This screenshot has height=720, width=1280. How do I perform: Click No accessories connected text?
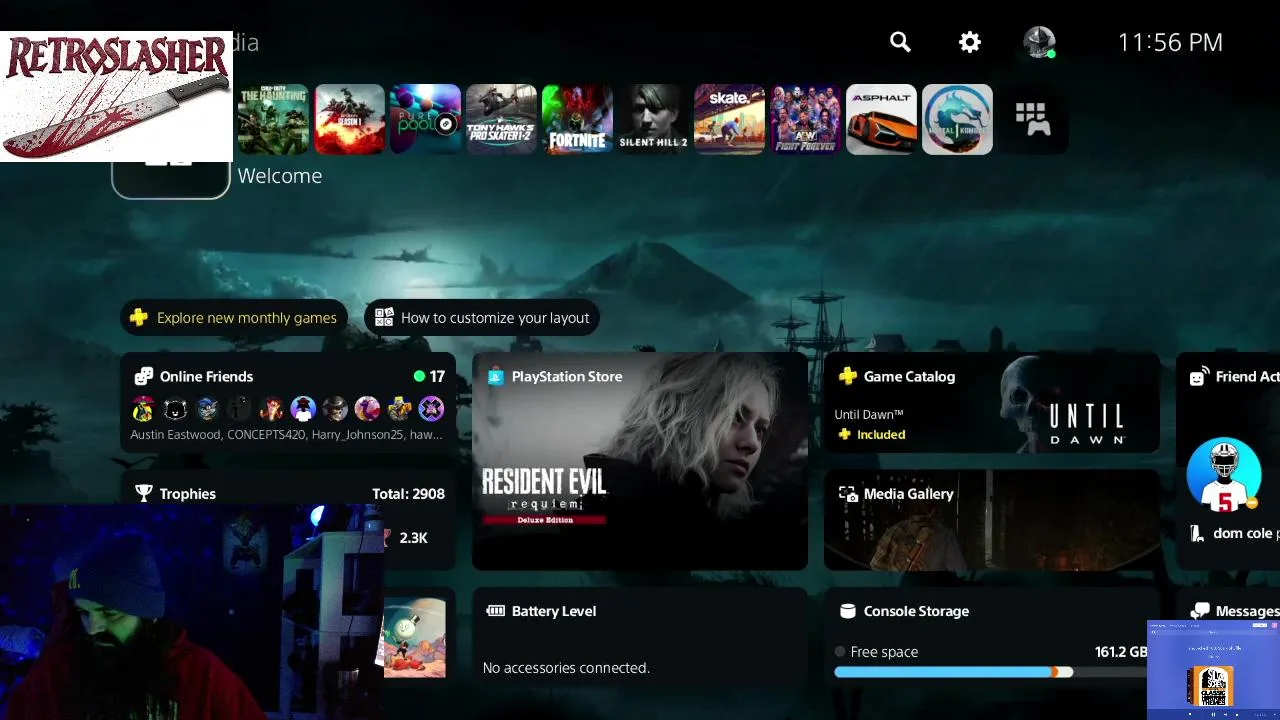click(566, 668)
